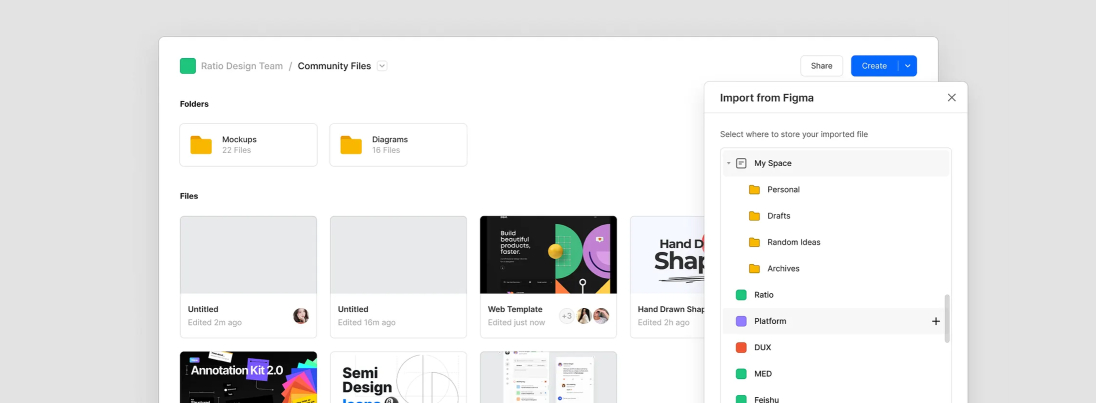Click the blue Create button
This screenshot has height=403, width=1096.
pos(873,66)
